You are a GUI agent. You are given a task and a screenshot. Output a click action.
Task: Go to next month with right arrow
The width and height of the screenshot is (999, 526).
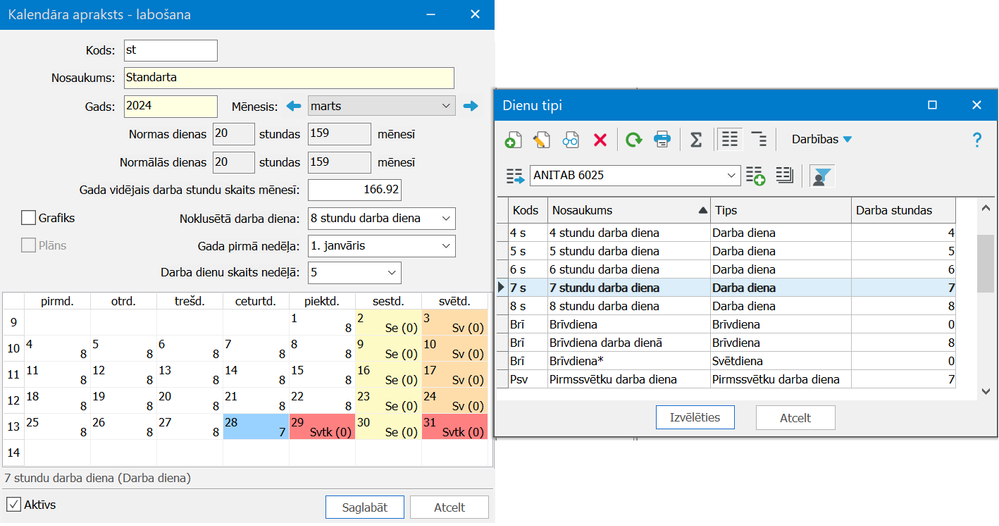[x=470, y=106]
